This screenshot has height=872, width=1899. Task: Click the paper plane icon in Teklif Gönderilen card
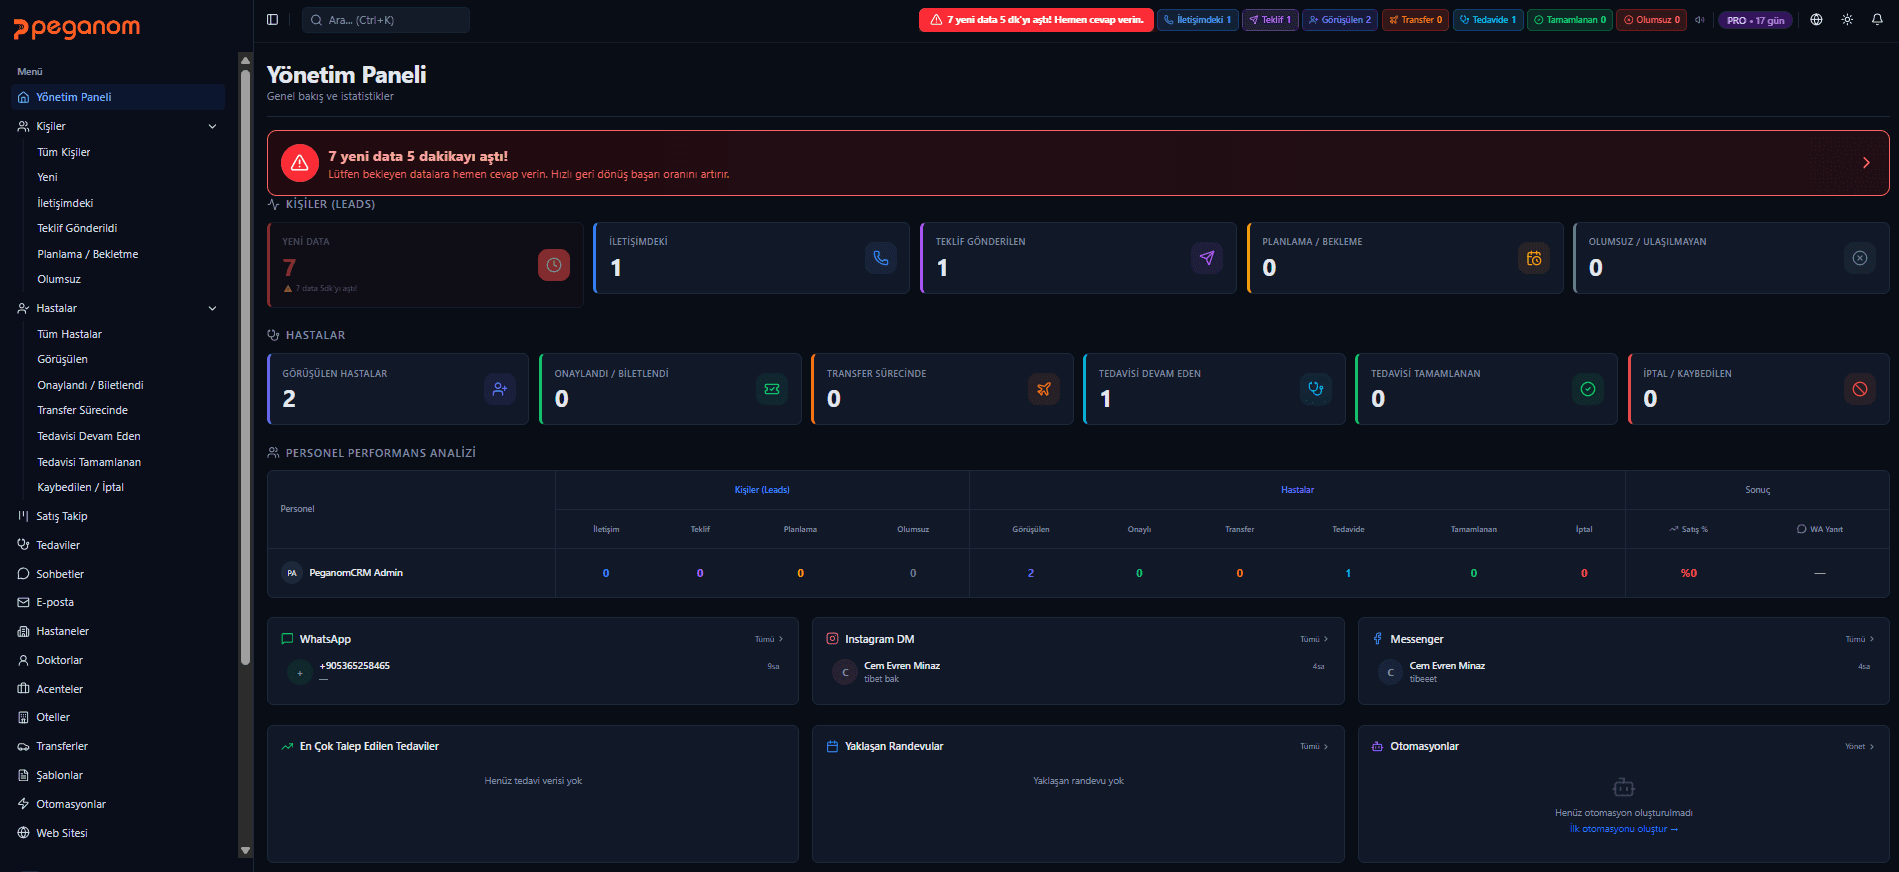(1207, 258)
